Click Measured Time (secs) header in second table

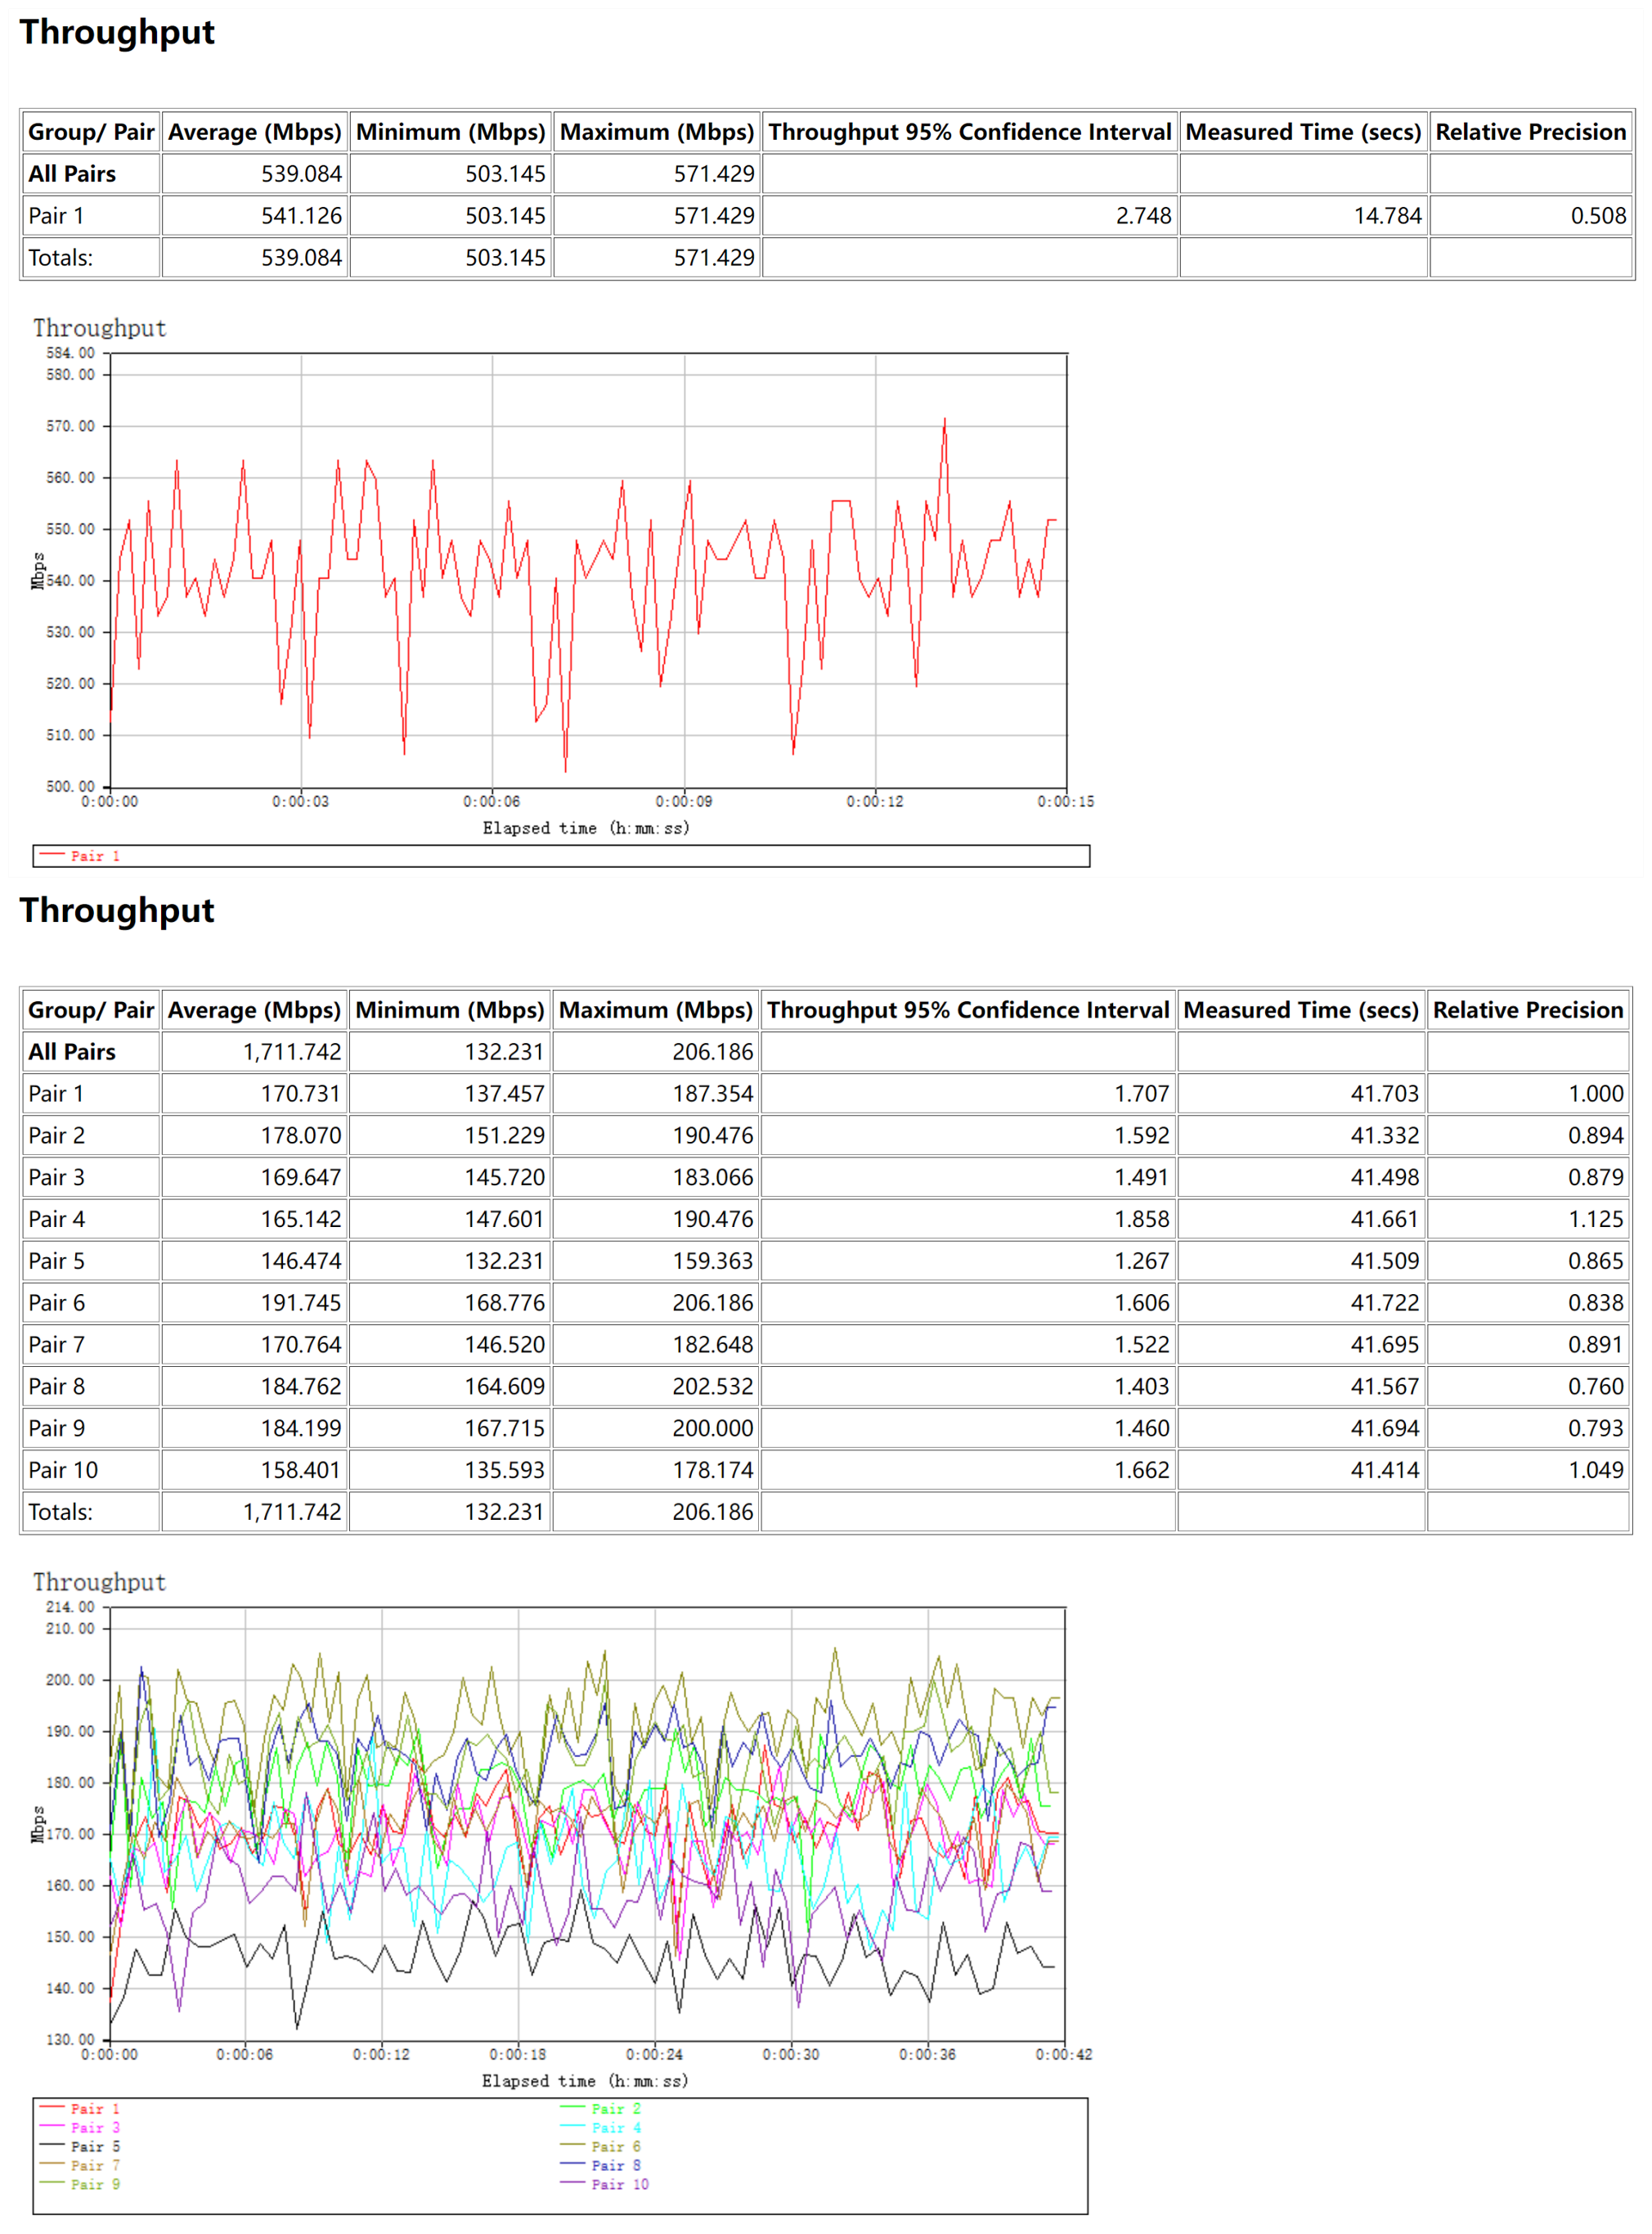pos(1300,1010)
